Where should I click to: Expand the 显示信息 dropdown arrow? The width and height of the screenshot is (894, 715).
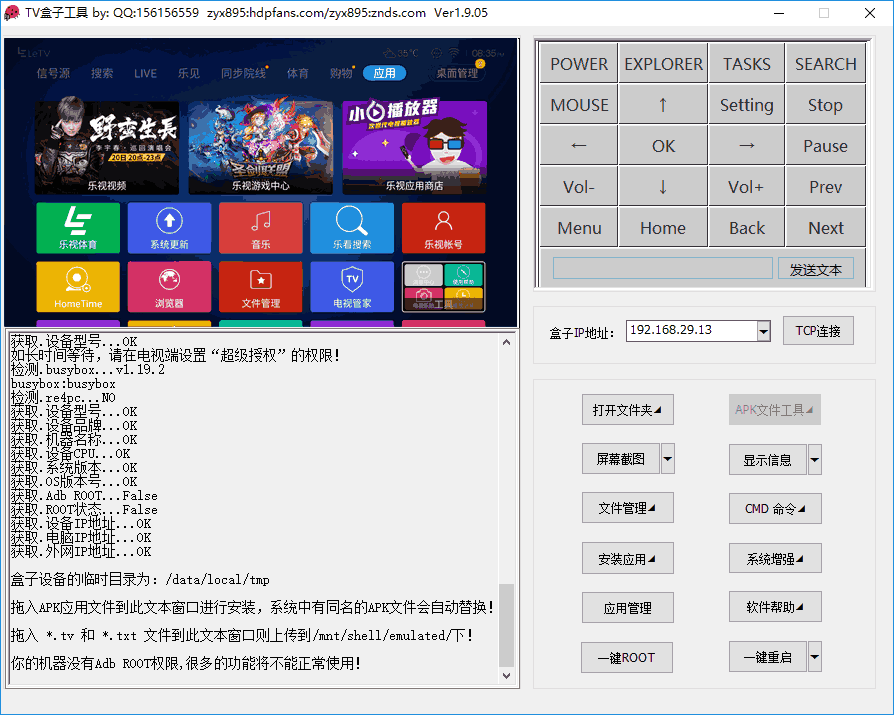click(815, 460)
